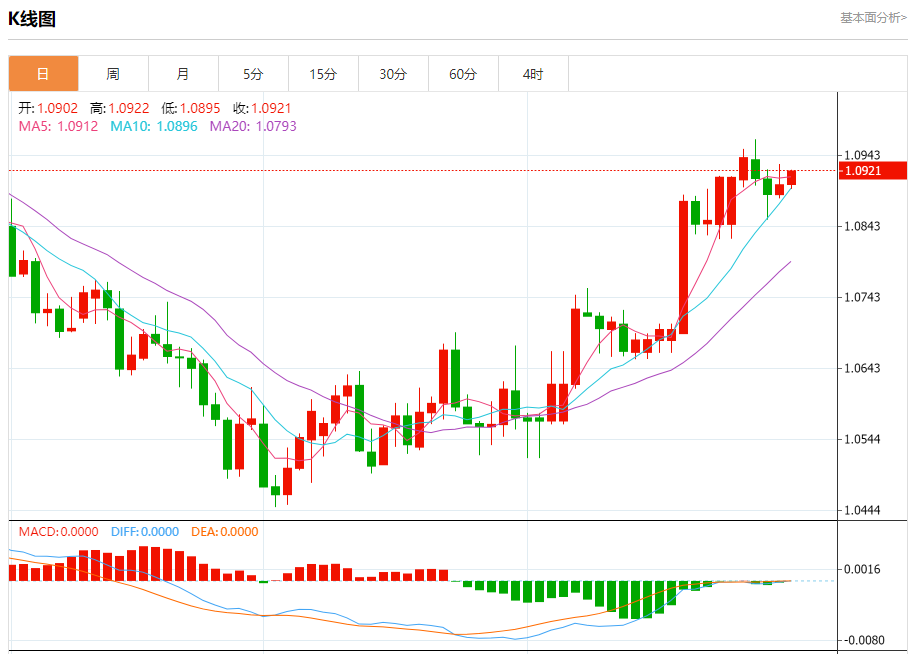Click the MA5: 1.0912 label
Image resolution: width=914 pixels, height=654 pixels.
click(x=58, y=126)
